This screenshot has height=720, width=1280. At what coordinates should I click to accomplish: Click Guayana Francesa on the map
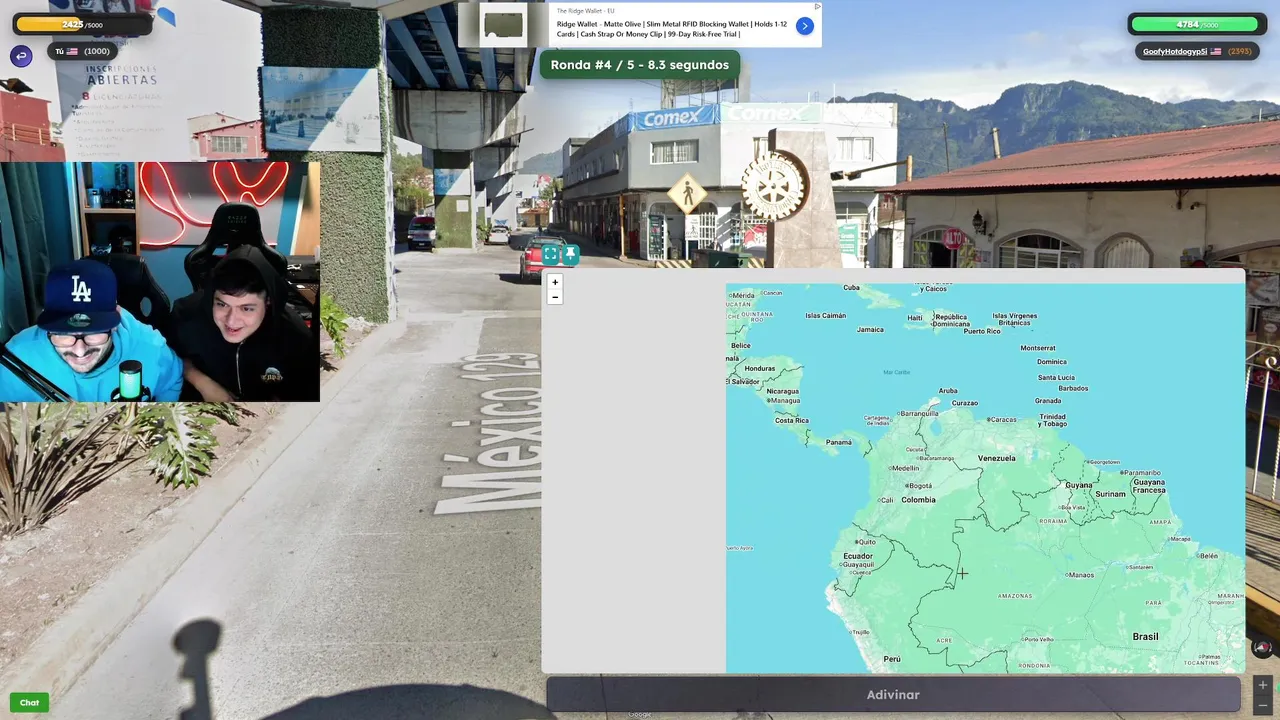1149,486
